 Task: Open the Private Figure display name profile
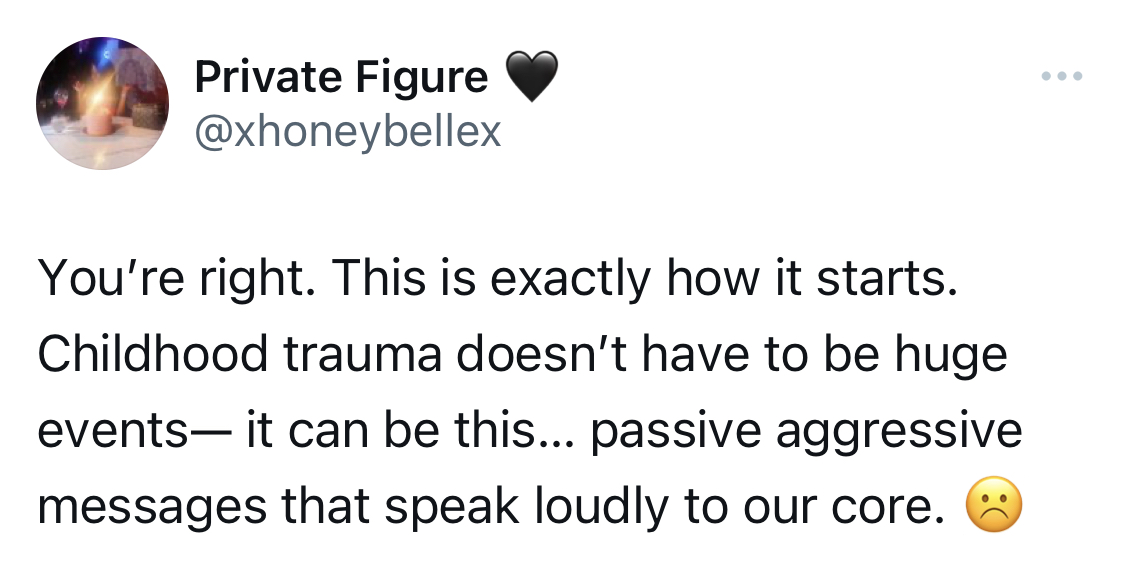[342, 77]
